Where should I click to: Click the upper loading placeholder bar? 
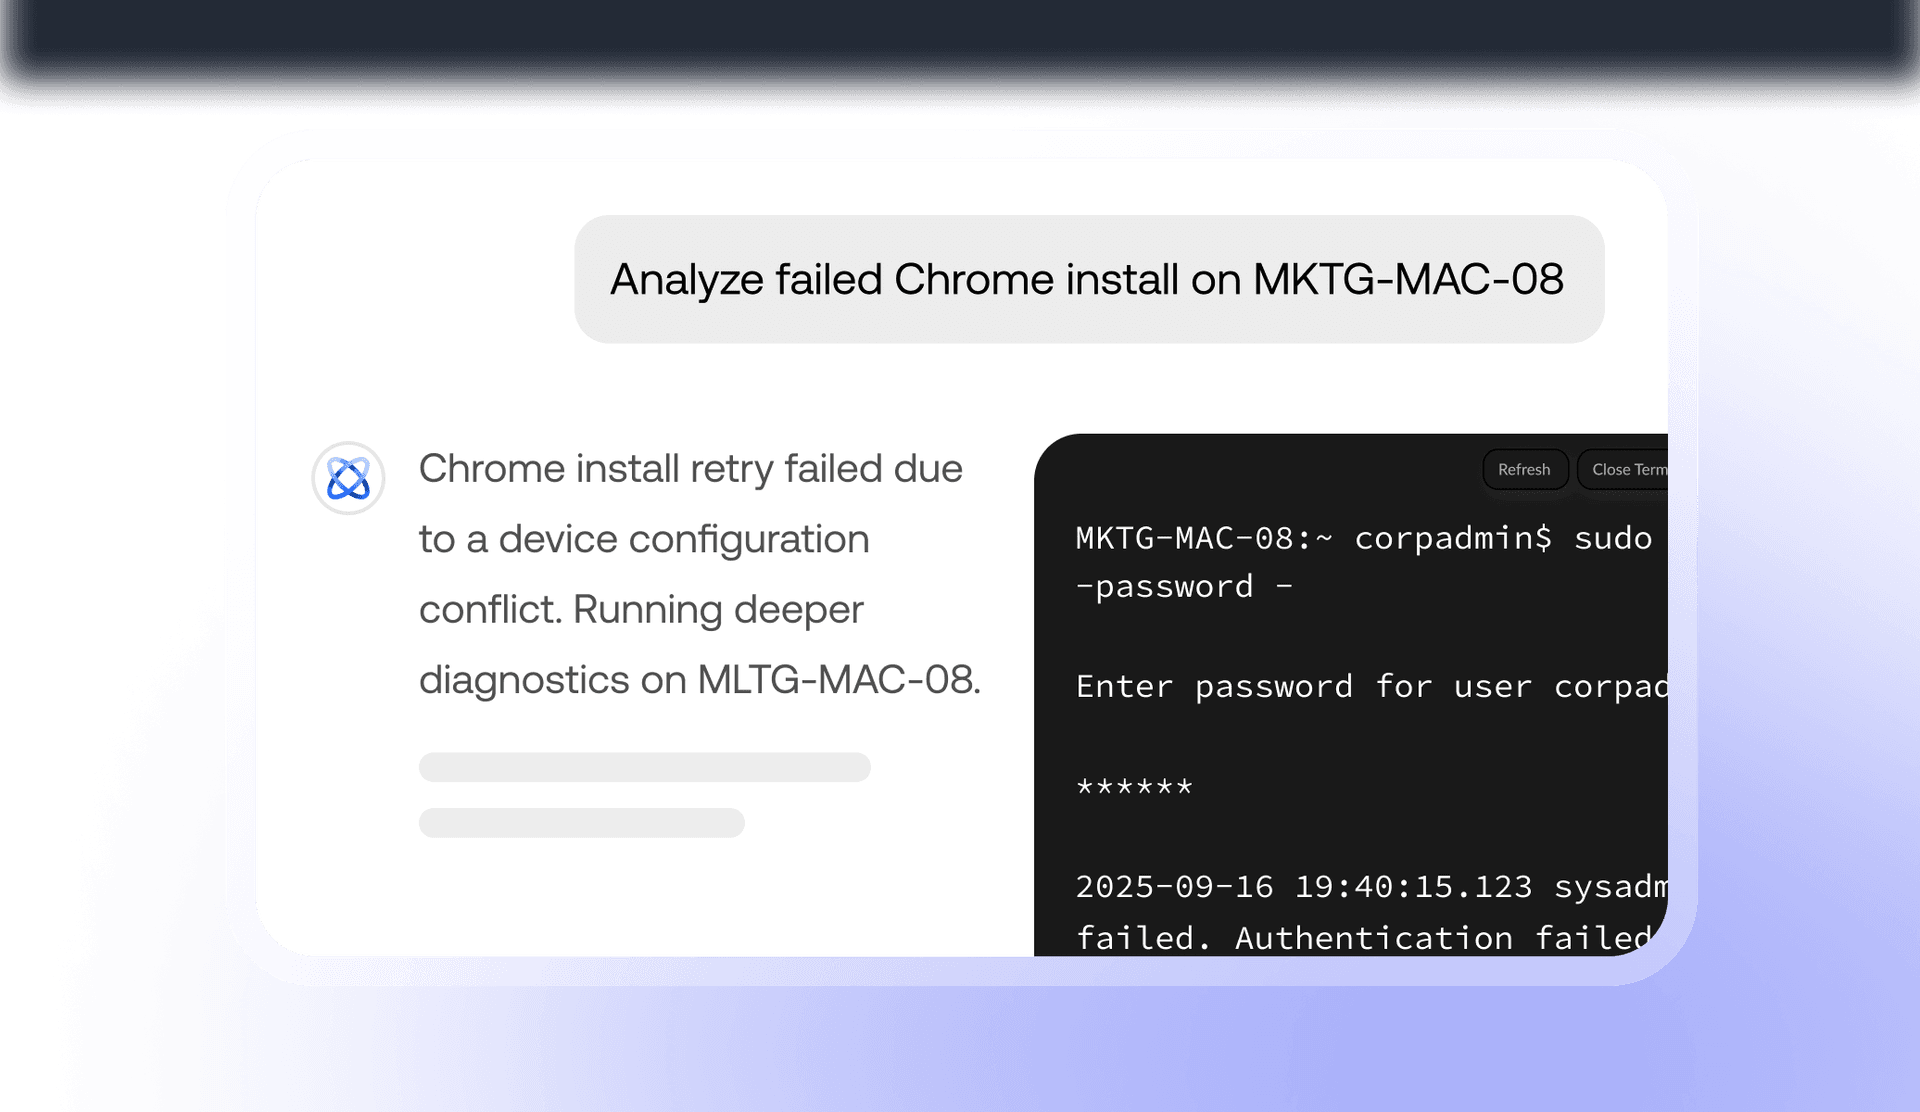pyautogui.click(x=645, y=767)
